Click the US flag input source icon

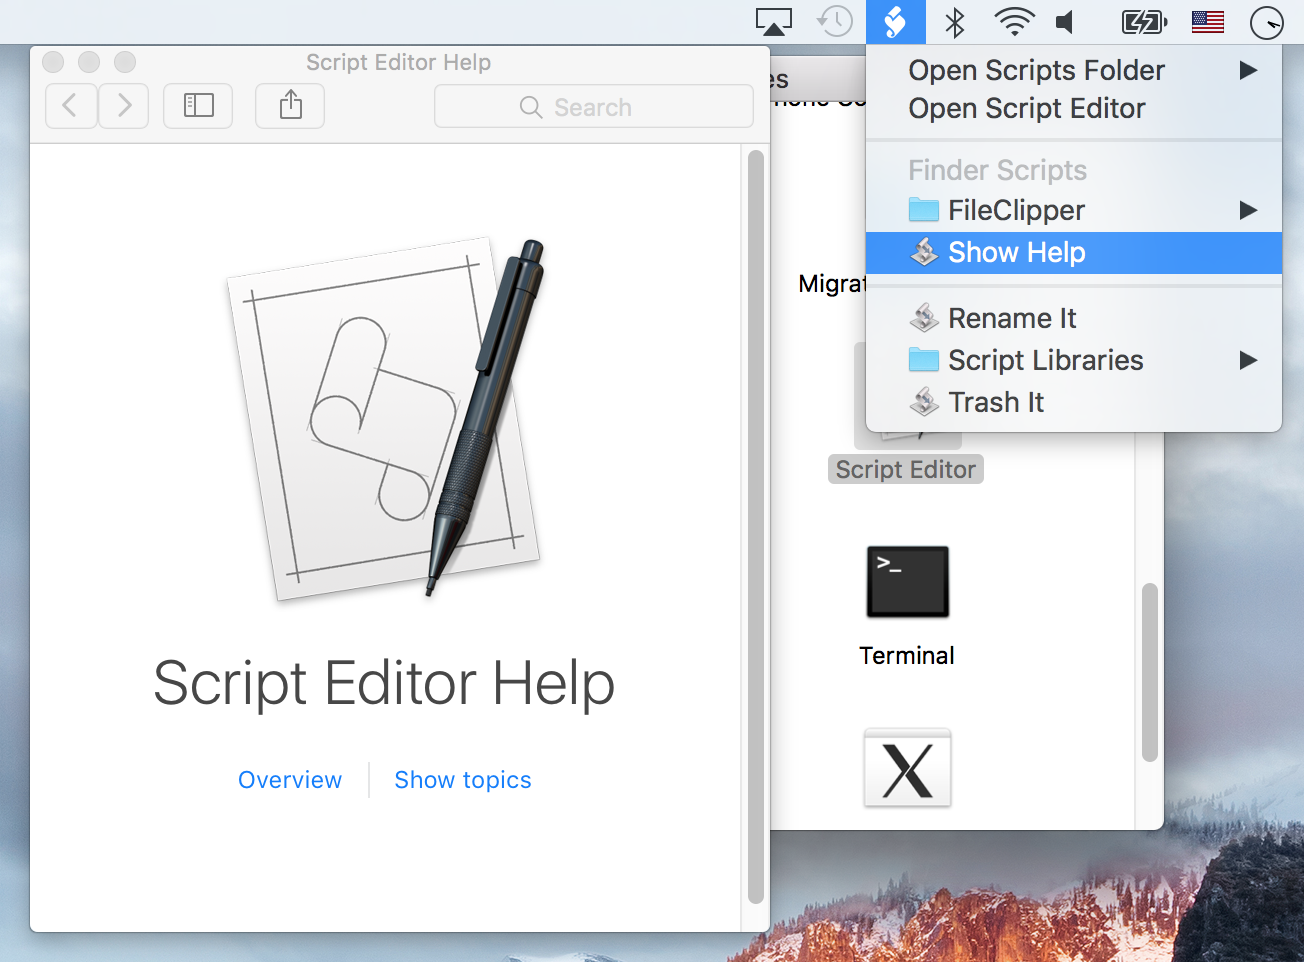1208,21
